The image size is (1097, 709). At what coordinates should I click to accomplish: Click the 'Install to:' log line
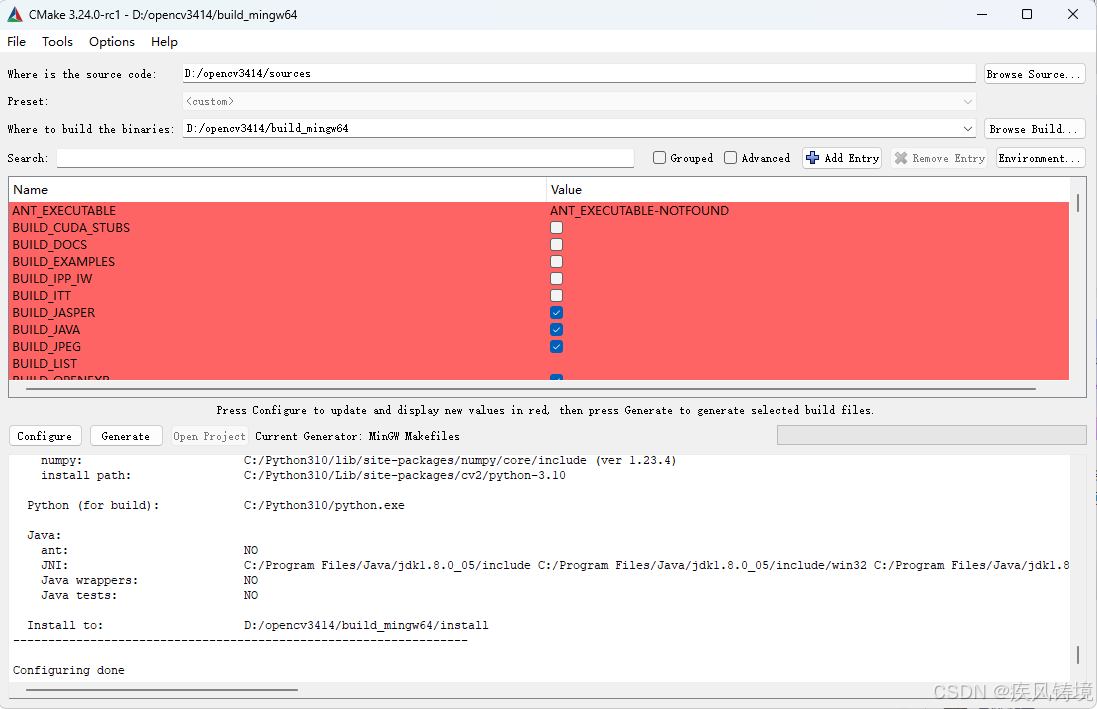point(257,626)
